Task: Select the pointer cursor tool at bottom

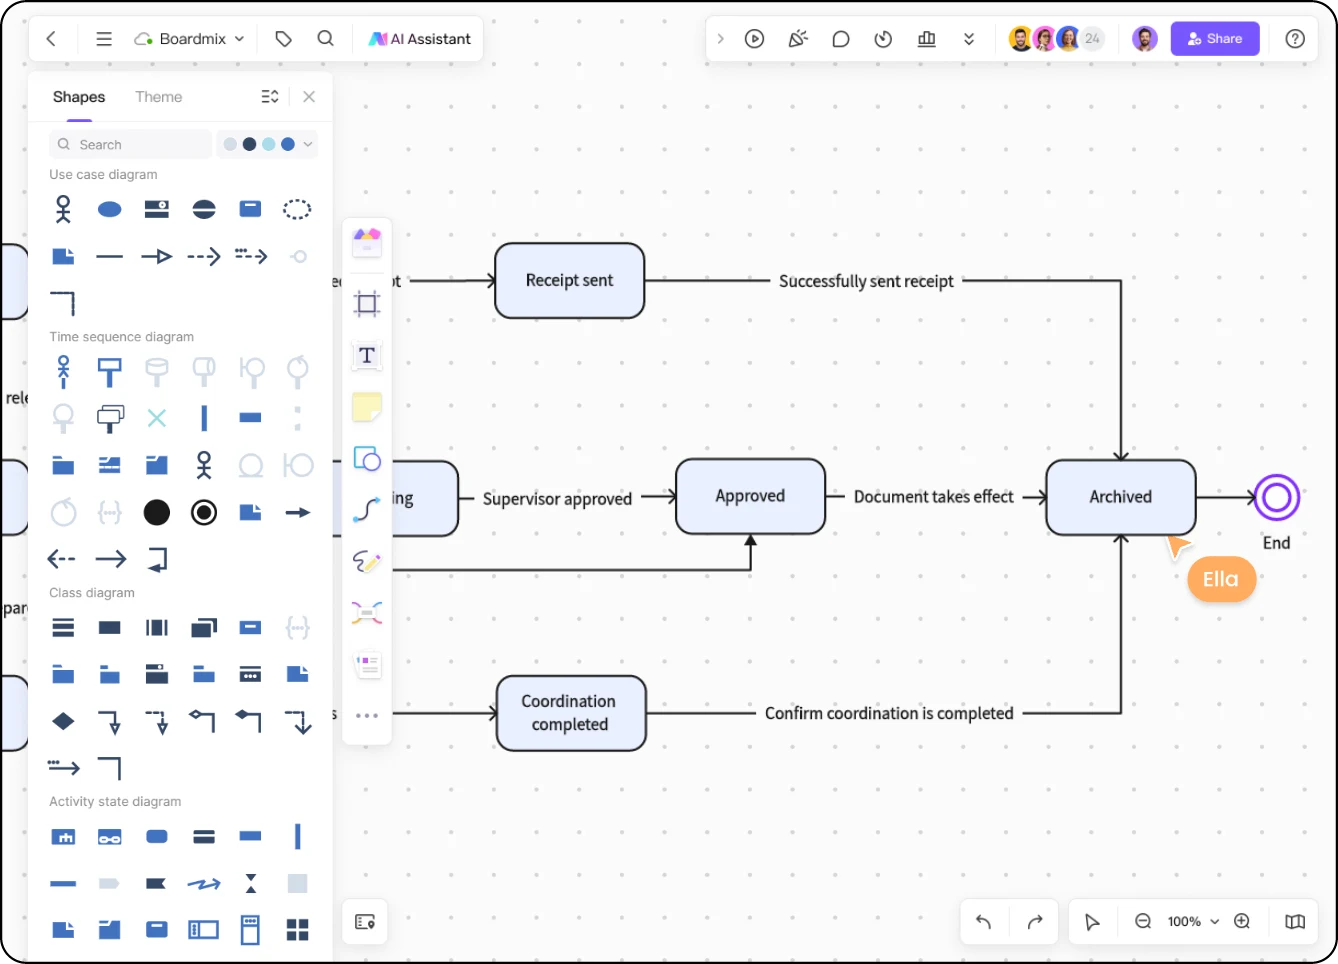Action: tap(1092, 922)
